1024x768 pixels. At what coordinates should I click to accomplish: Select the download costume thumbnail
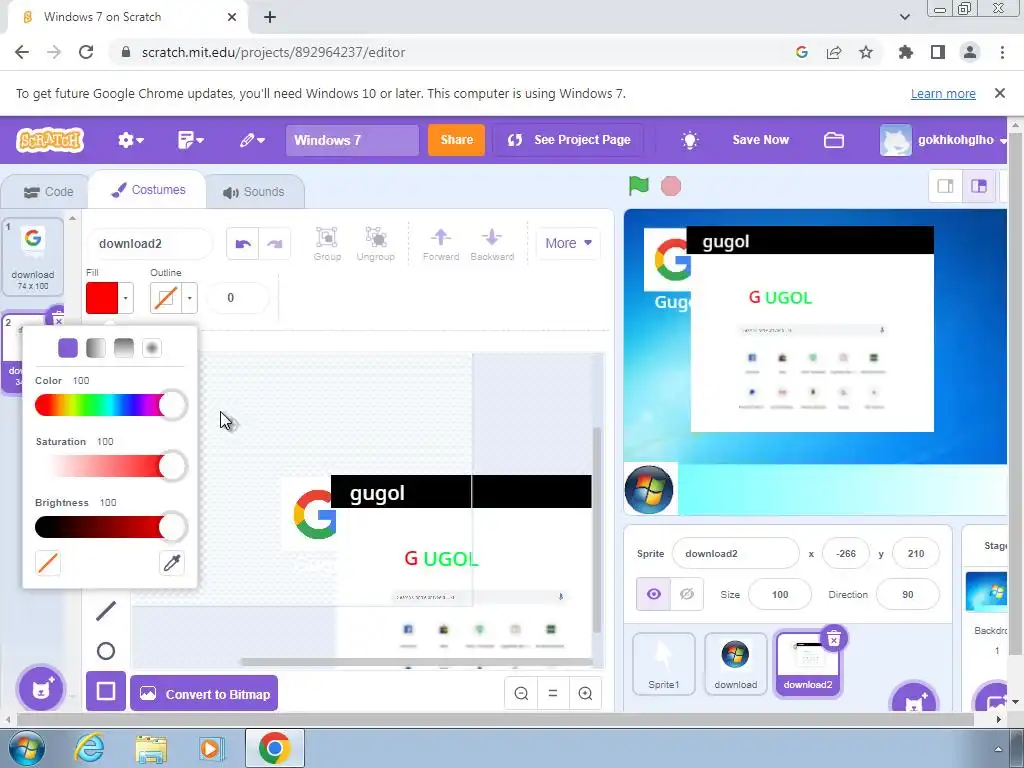33,256
